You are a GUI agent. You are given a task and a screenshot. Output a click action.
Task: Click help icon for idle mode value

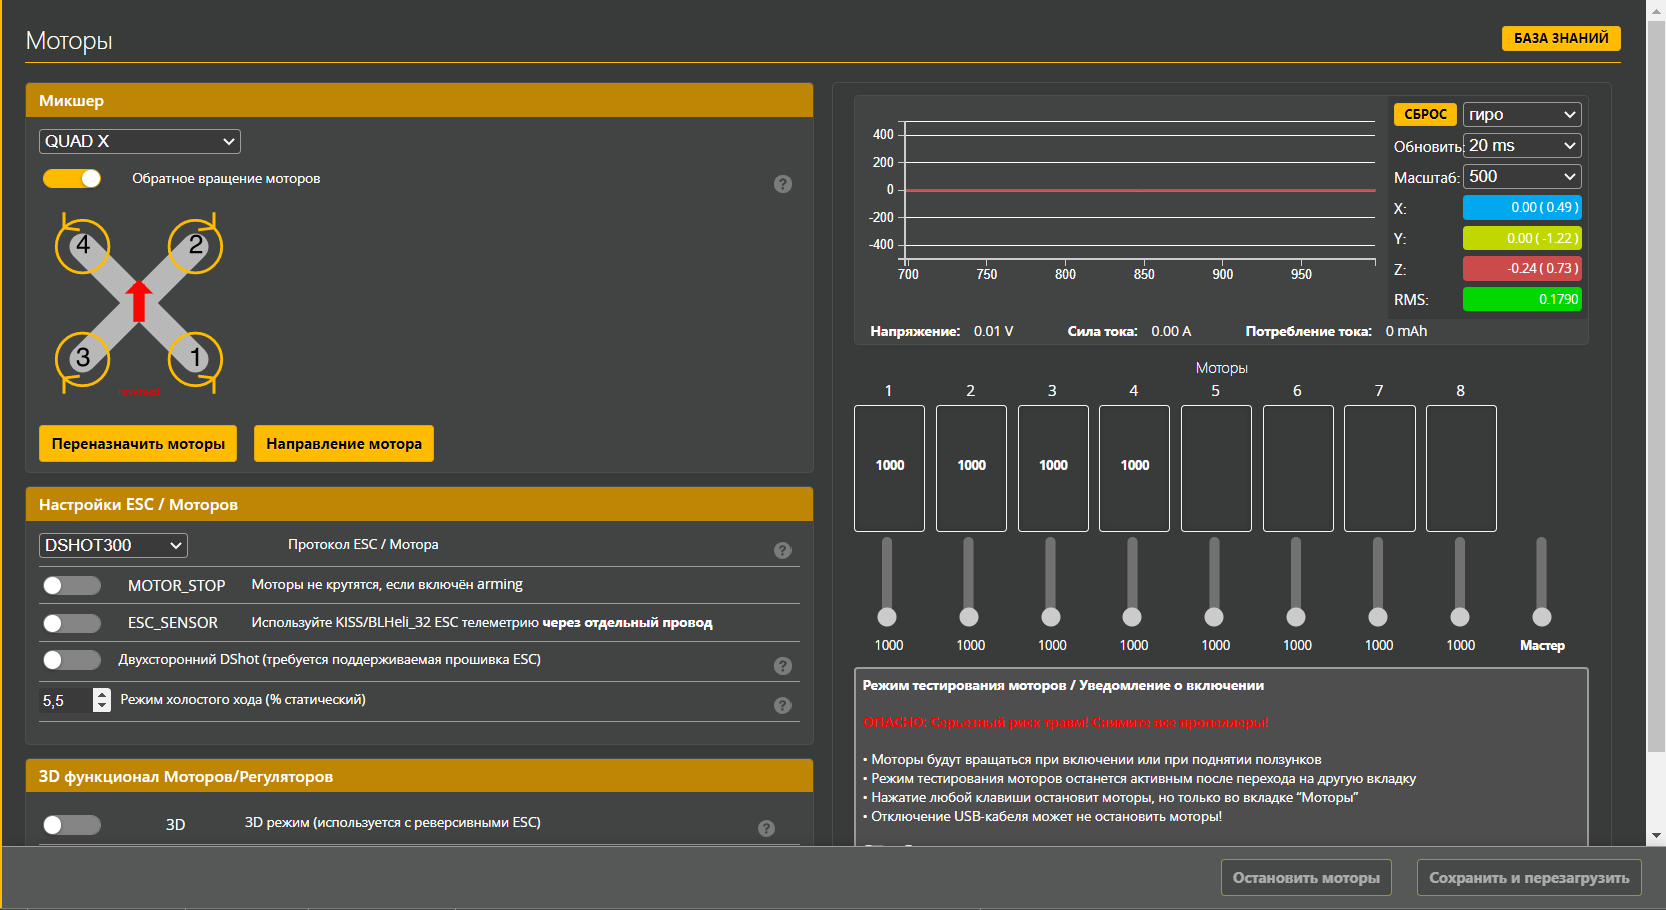[783, 705]
